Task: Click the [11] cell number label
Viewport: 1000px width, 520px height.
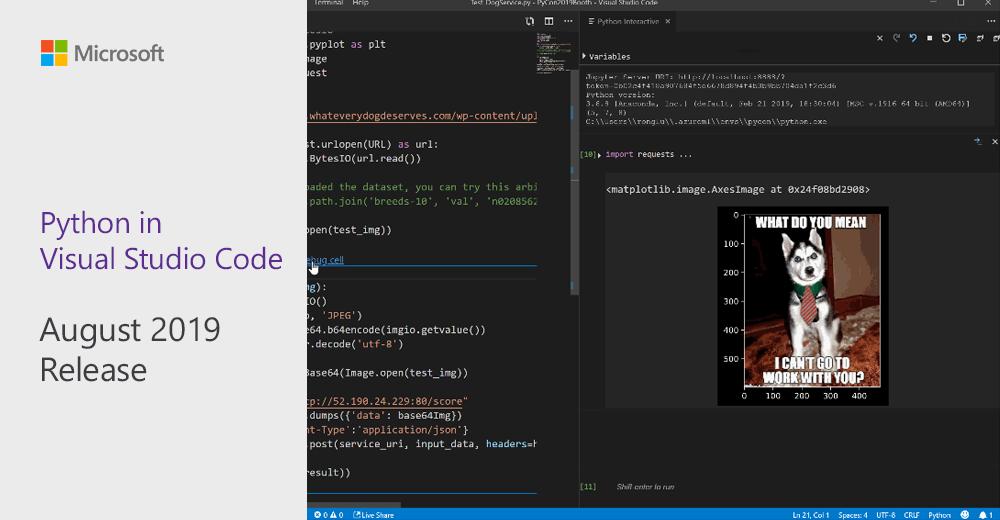Action: pyautogui.click(x=588, y=486)
